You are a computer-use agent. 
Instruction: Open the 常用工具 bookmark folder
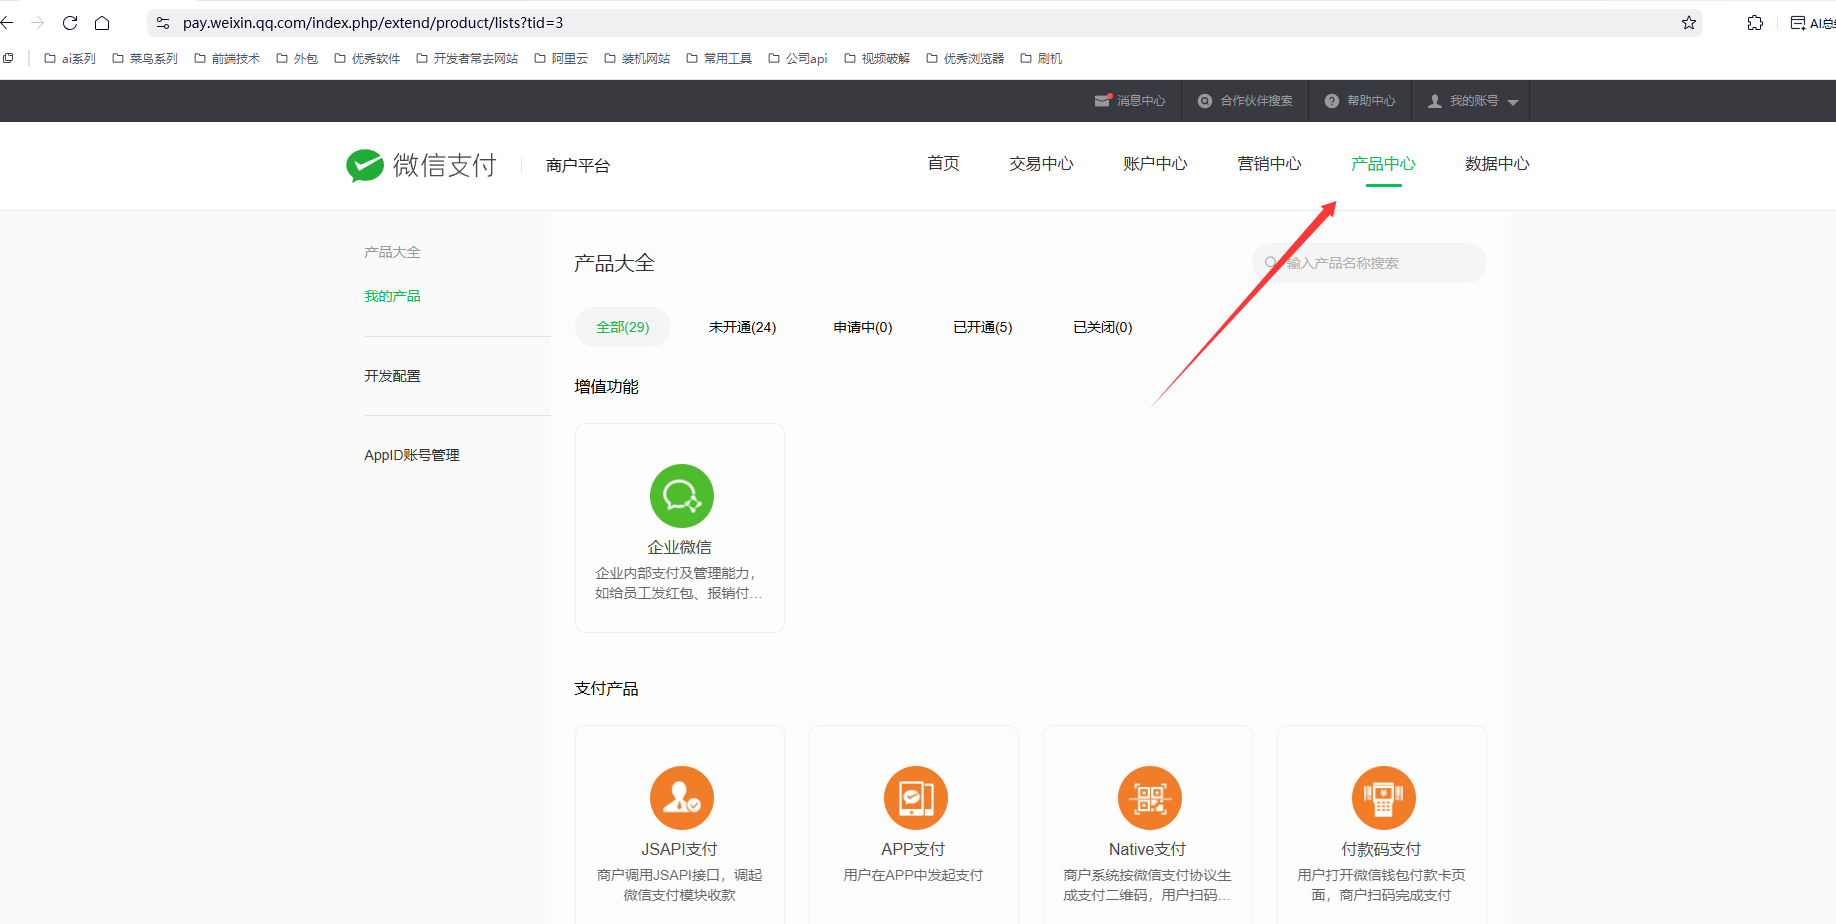719,59
